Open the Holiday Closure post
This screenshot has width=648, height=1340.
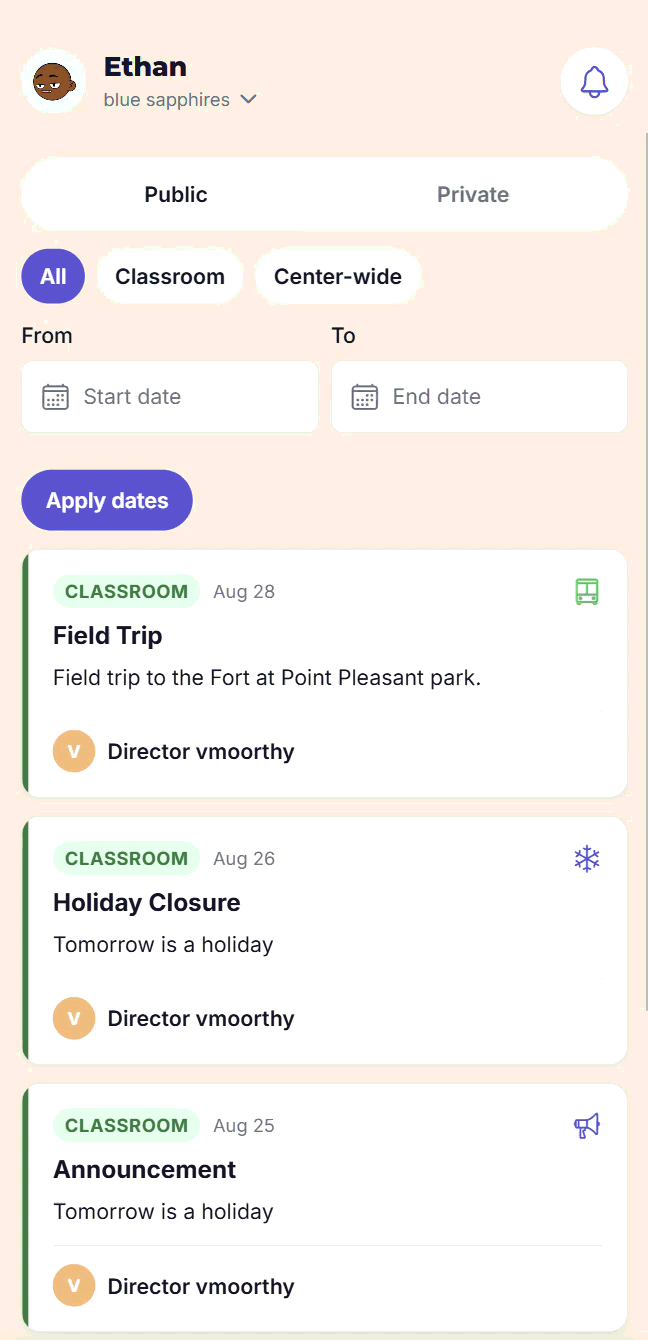point(325,940)
